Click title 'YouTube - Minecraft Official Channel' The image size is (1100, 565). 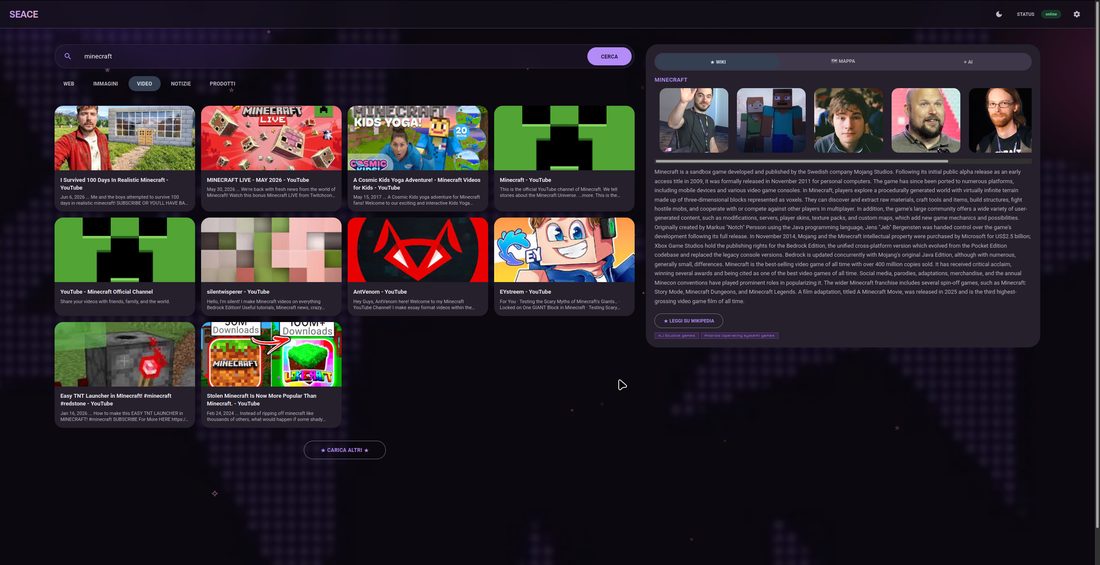click(x=107, y=292)
